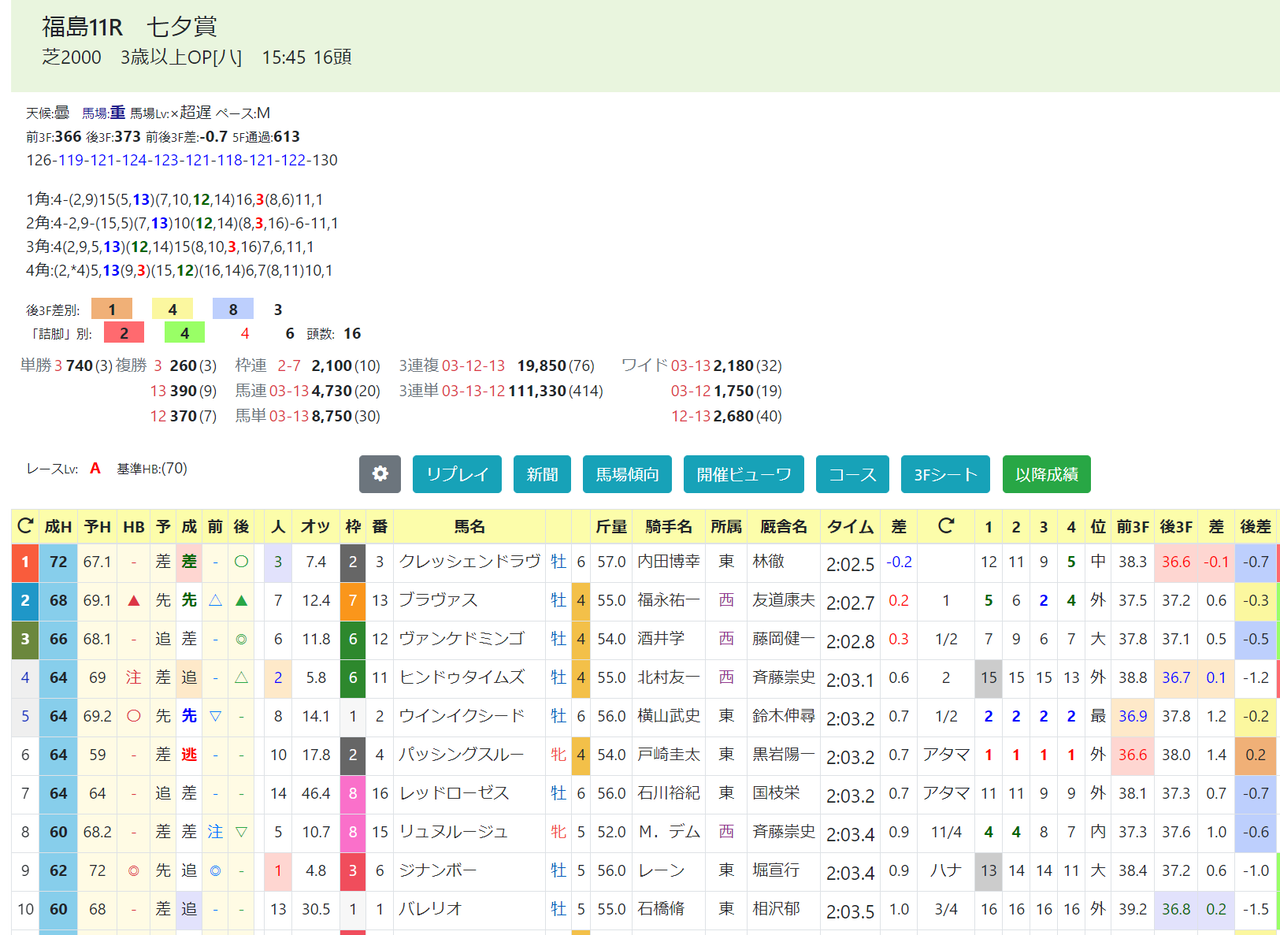Select horse name パッシングスルー
Viewport: 1280px width, 935px height.
pyautogui.click(x=461, y=755)
